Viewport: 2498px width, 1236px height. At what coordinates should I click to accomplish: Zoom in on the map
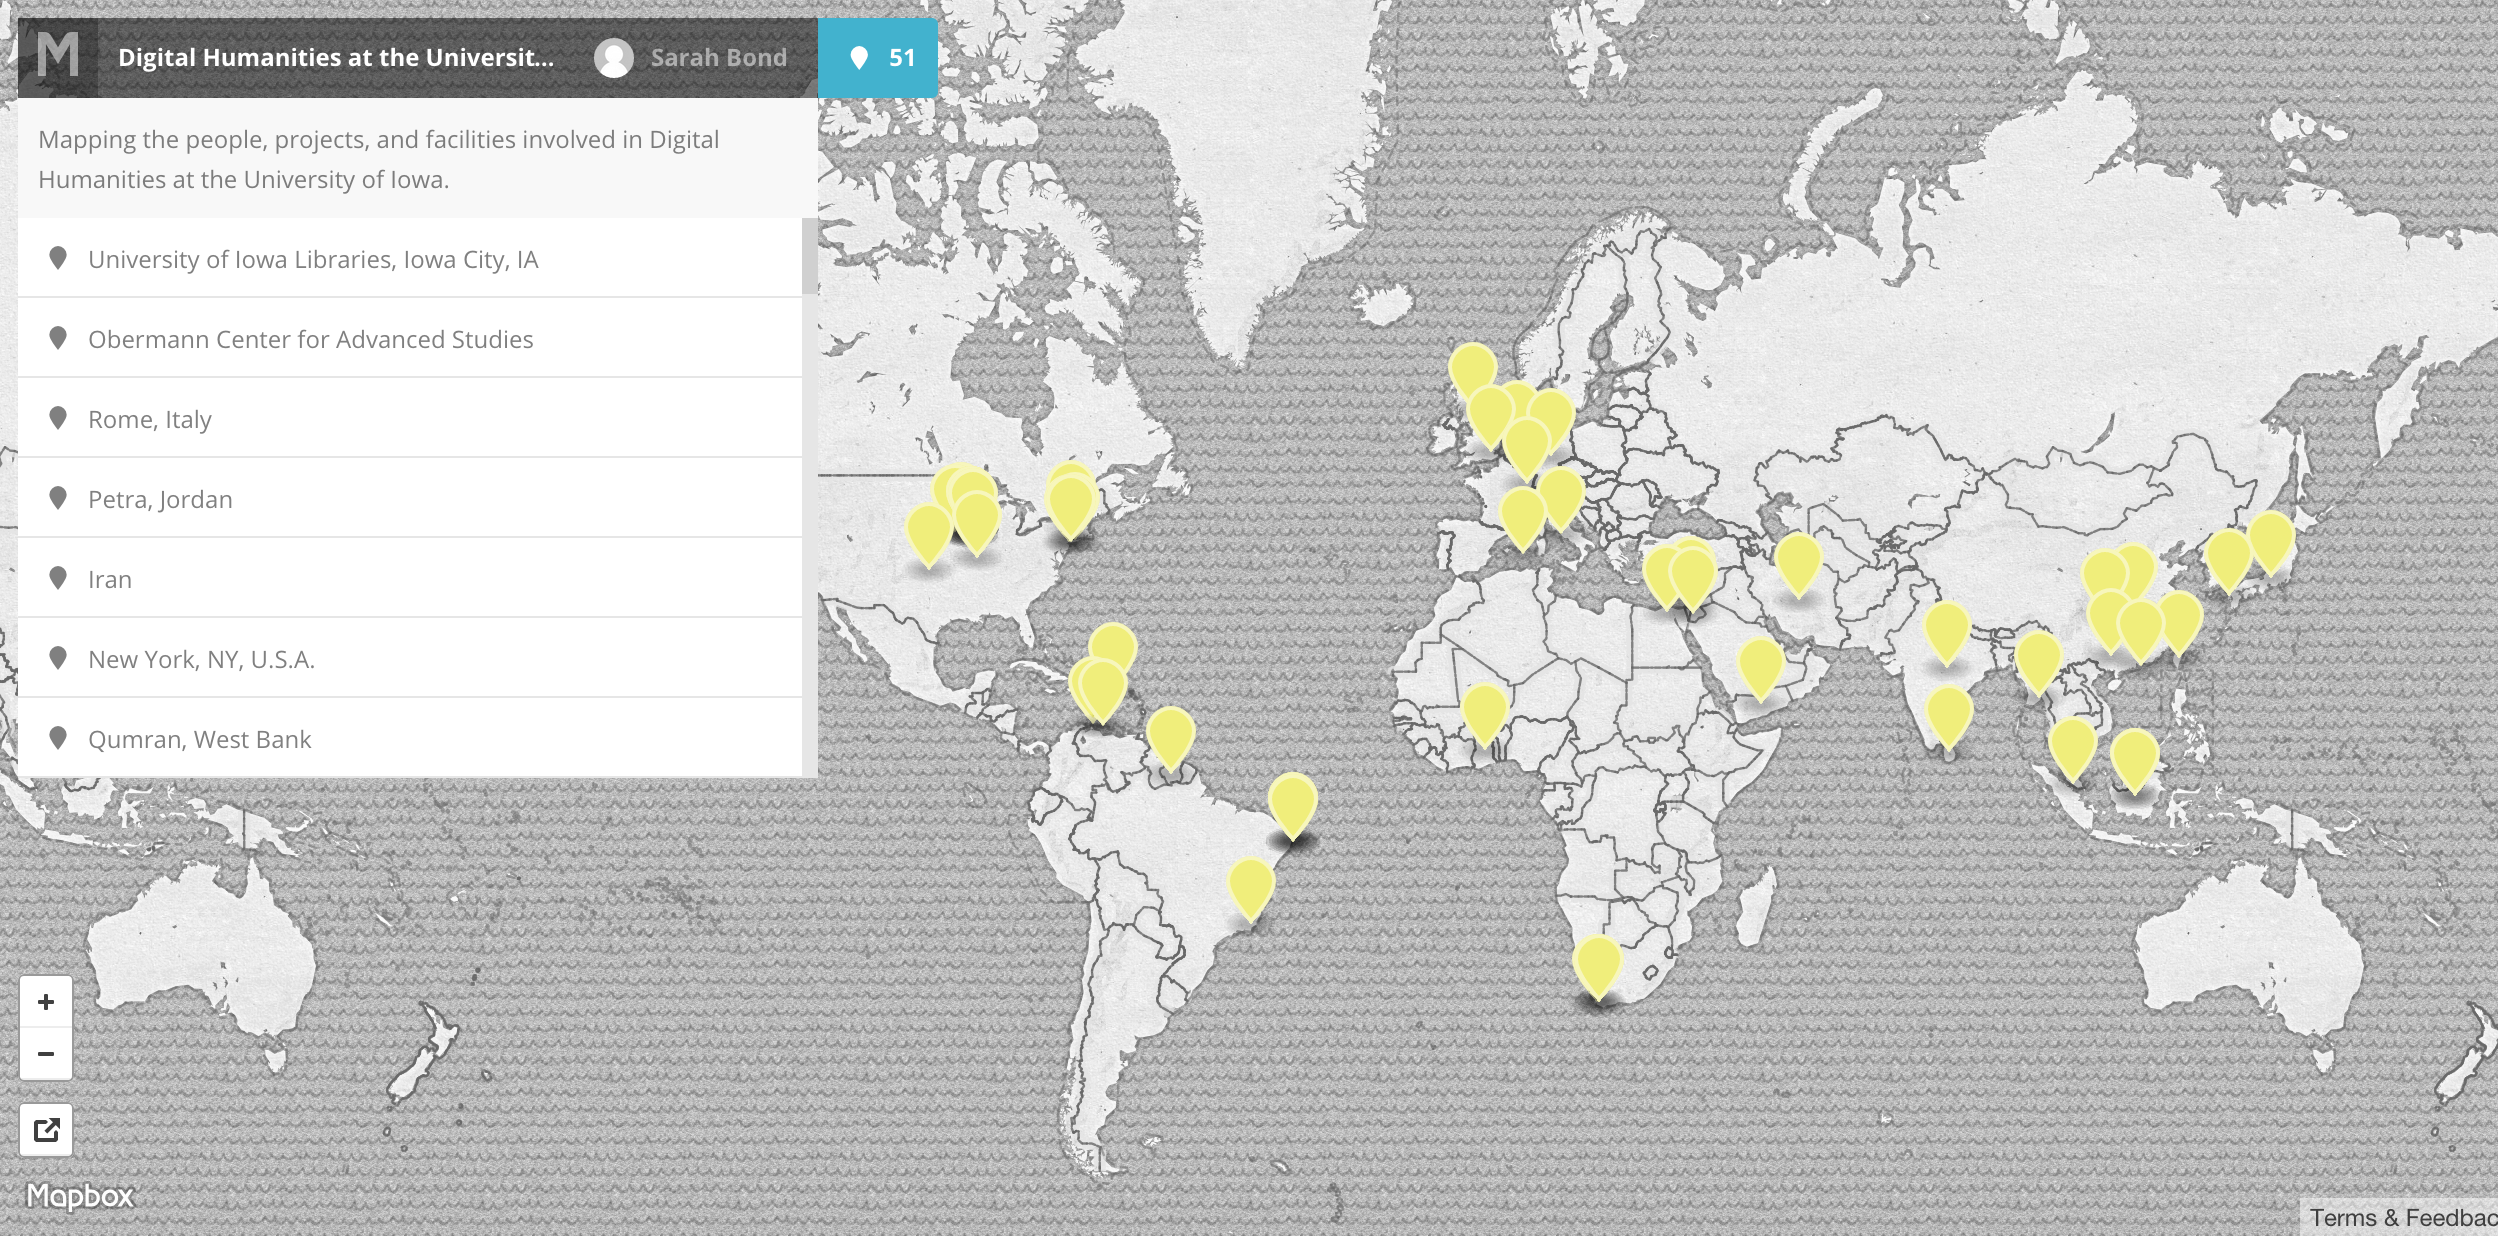tap(46, 1001)
